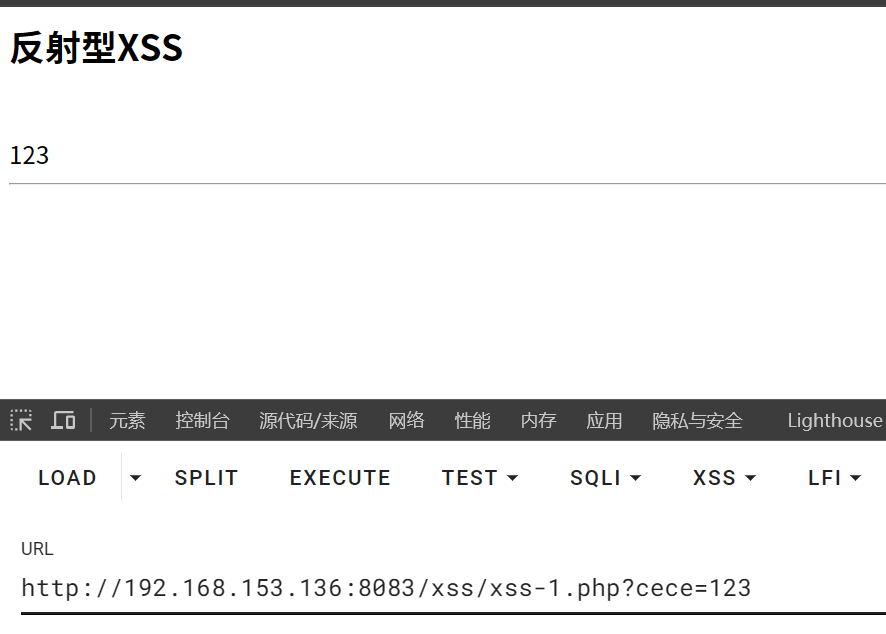Focus the URL input field
The width and height of the screenshot is (886, 634).
click(x=453, y=589)
